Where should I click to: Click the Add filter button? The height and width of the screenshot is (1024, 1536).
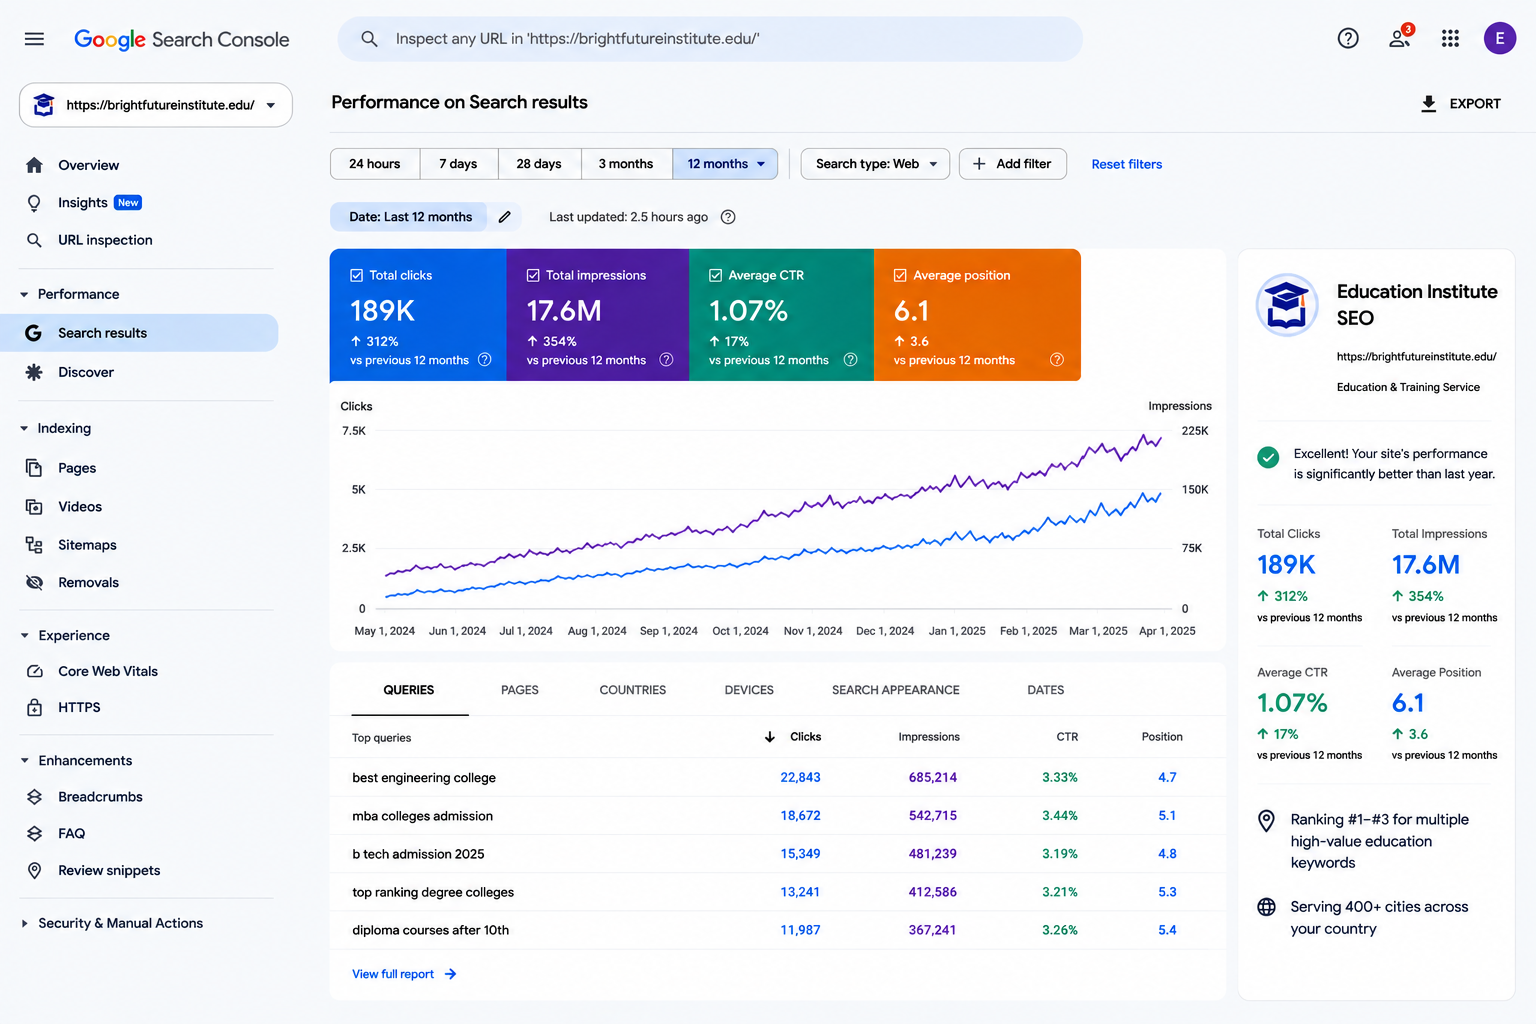1013,164
